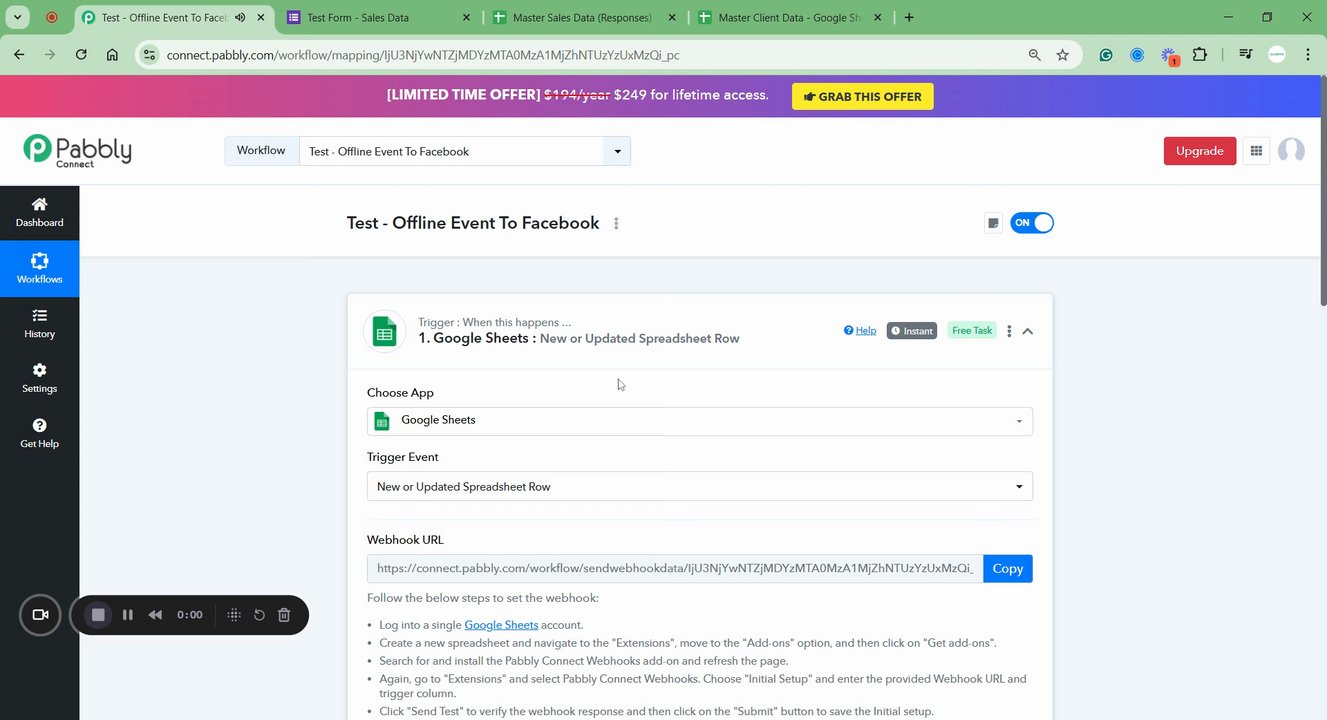Open the Chrome three-dot menu

(1308, 55)
